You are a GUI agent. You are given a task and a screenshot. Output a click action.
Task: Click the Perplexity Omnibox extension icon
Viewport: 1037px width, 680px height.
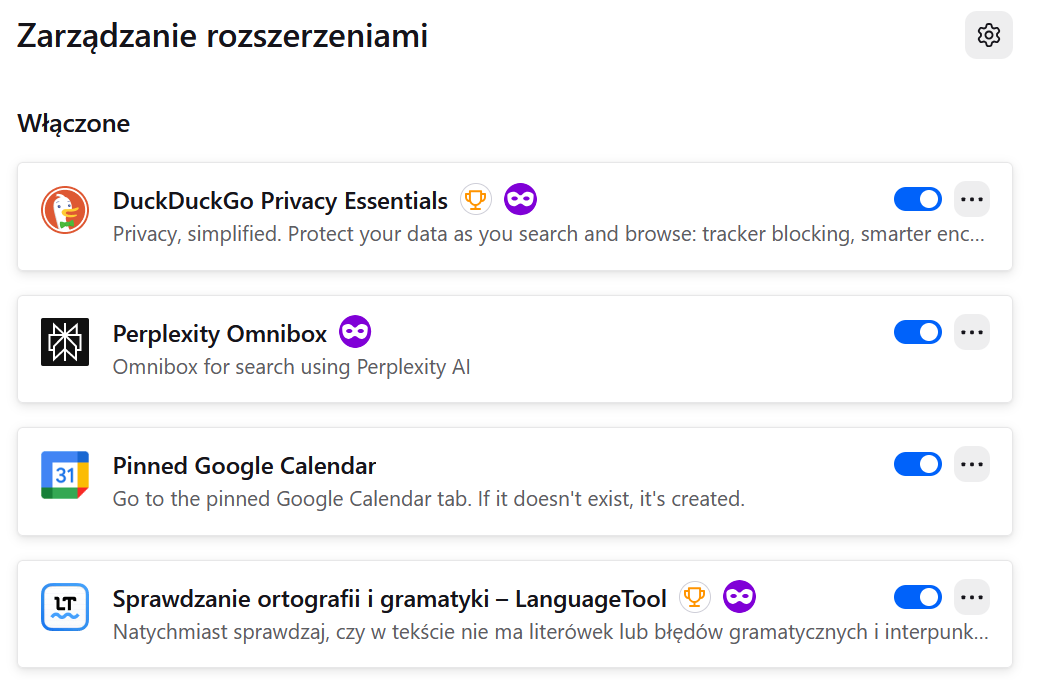[x=64, y=343]
